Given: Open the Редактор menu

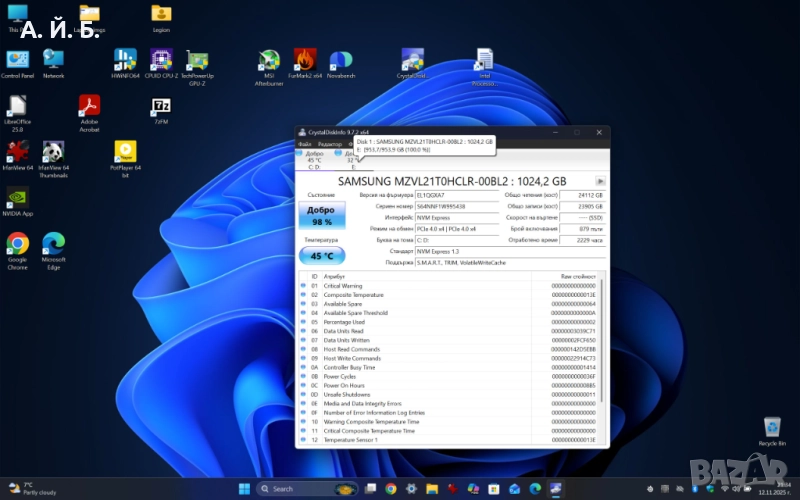Looking at the screenshot, I should (x=329, y=144).
